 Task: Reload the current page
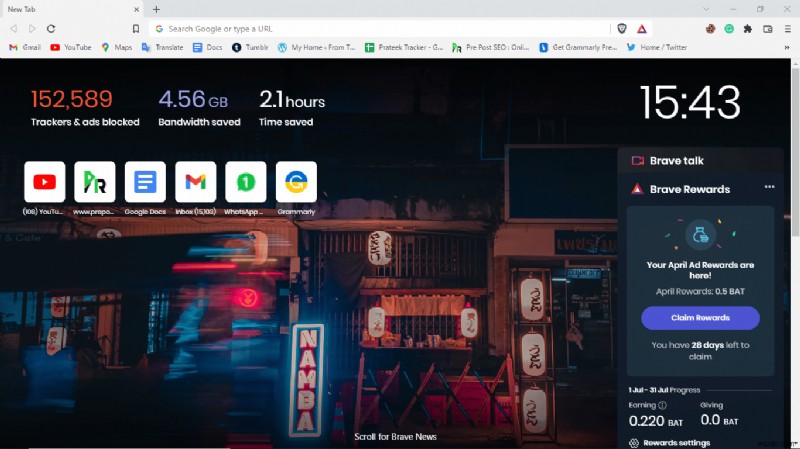[51, 29]
